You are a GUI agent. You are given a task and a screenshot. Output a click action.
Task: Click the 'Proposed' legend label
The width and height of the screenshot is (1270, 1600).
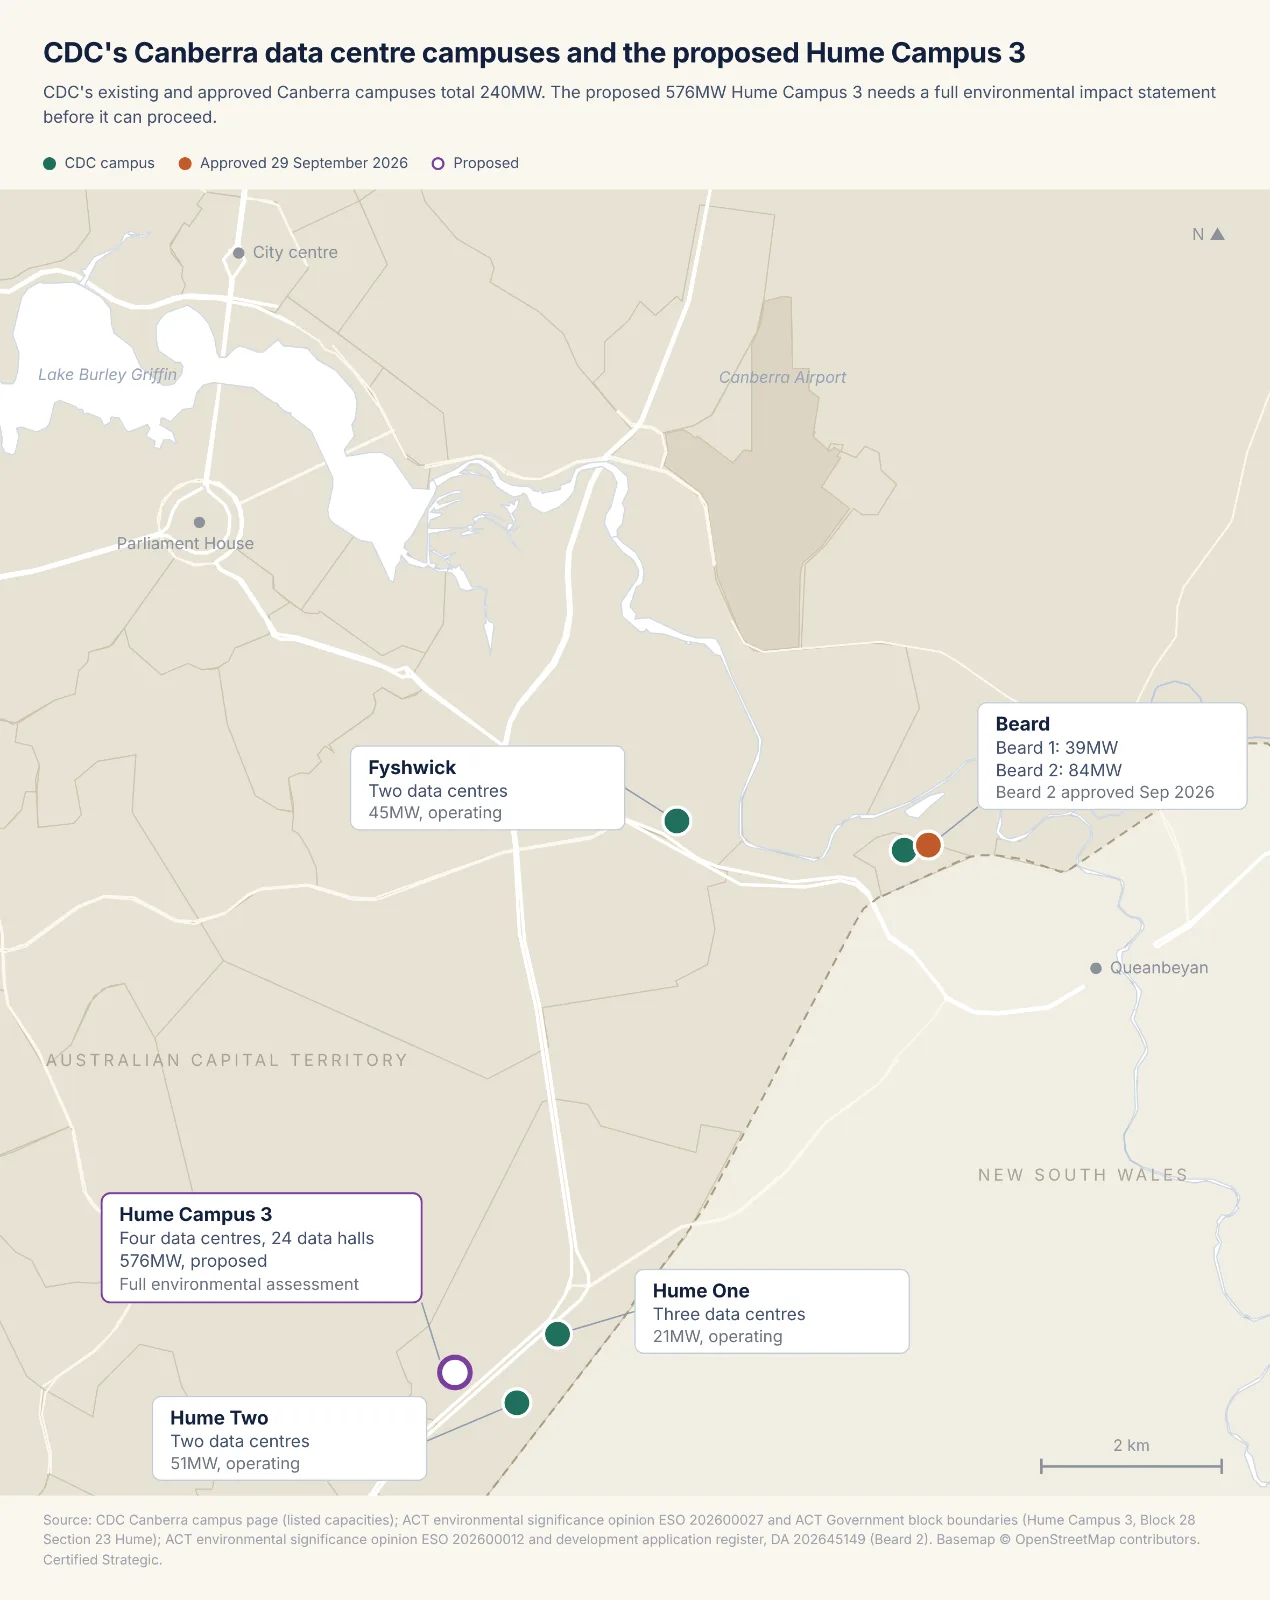[486, 163]
